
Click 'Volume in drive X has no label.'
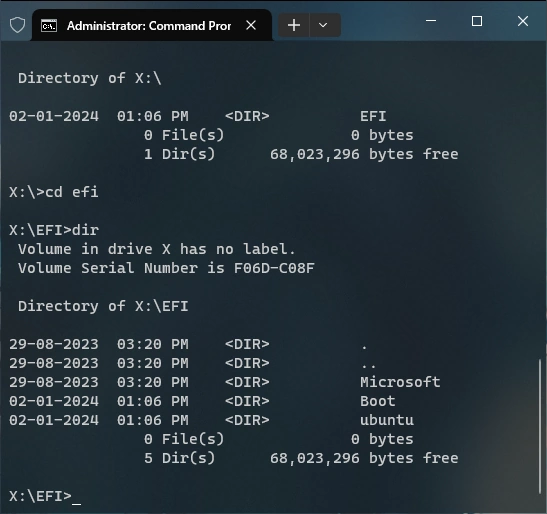coord(157,249)
